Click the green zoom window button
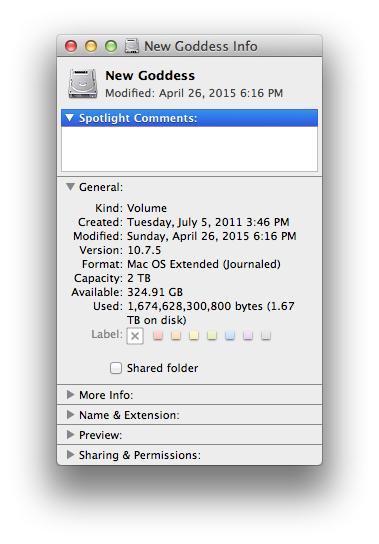 111,46
